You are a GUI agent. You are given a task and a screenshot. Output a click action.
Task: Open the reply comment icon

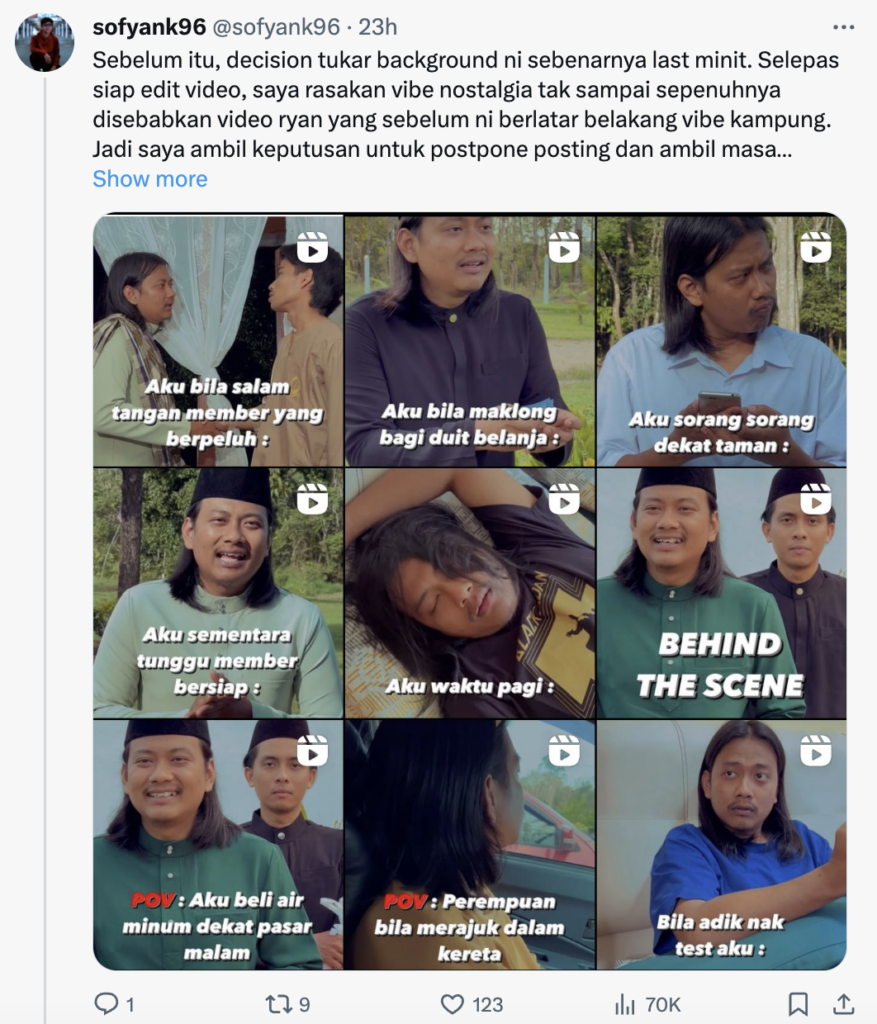[x=106, y=1004]
